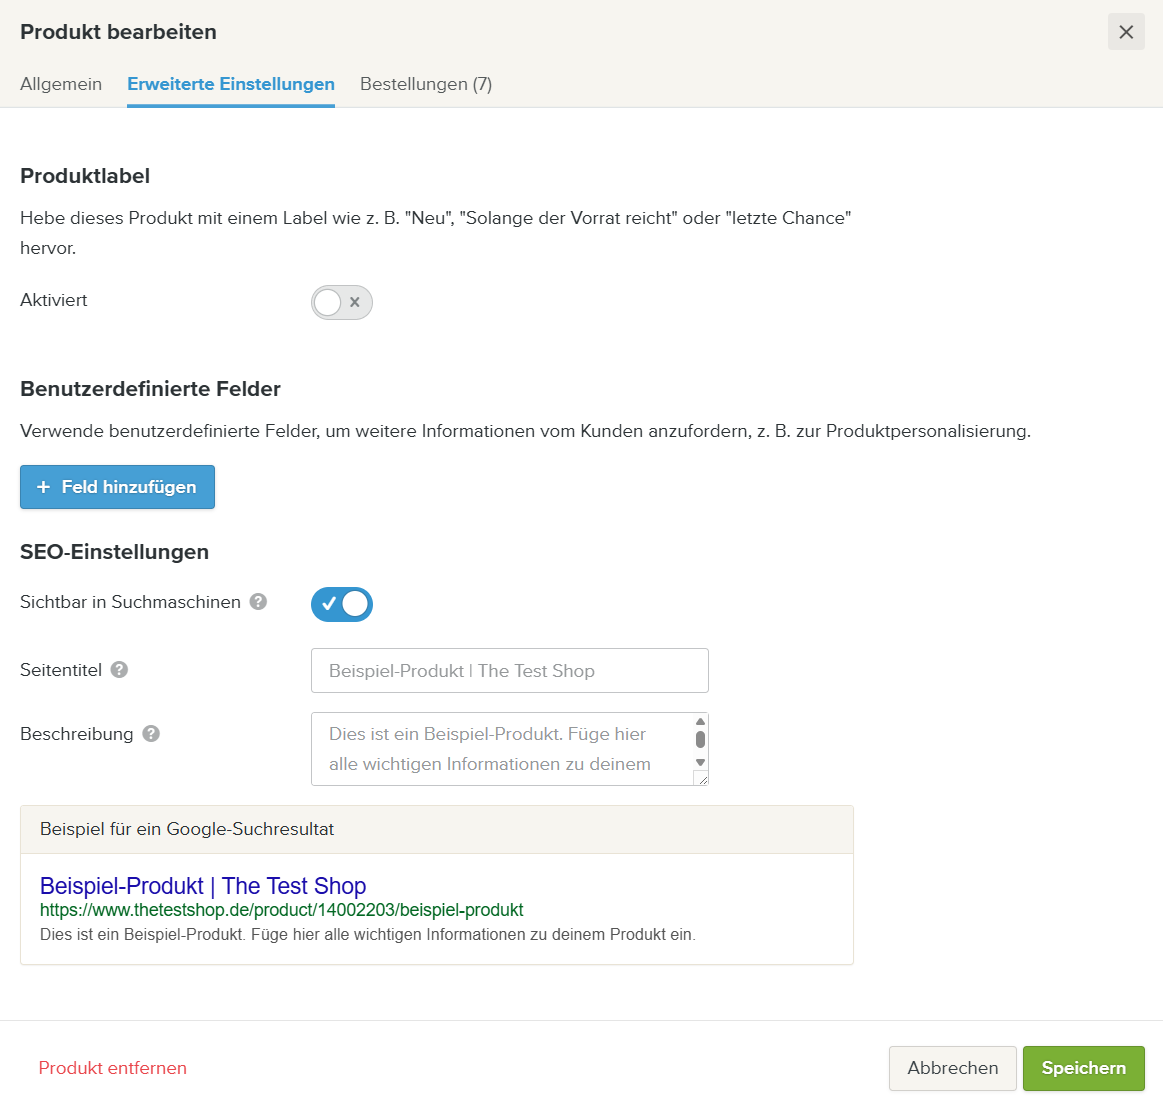This screenshot has height=1109, width=1163.
Task: Save changes with Speichern
Action: [1084, 1068]
